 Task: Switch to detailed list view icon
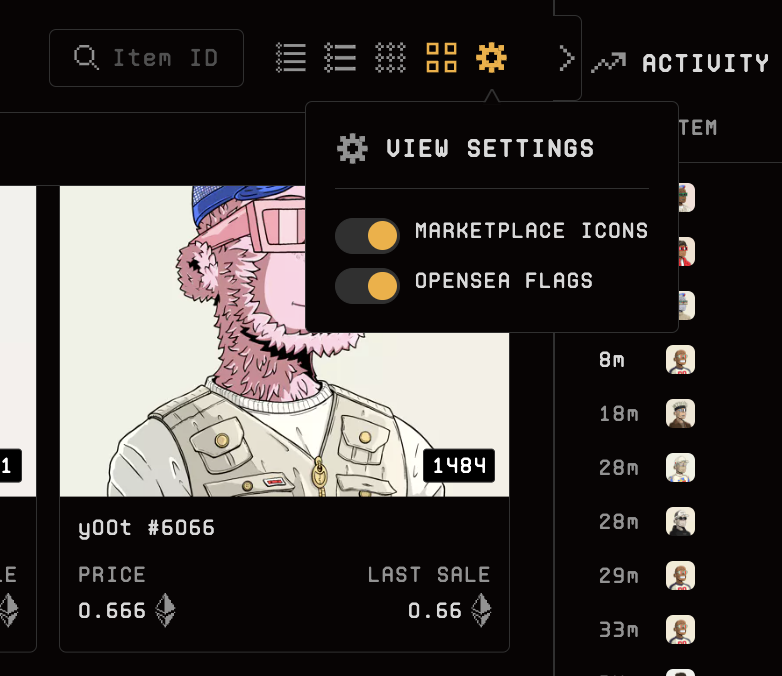tap(340, 58)
